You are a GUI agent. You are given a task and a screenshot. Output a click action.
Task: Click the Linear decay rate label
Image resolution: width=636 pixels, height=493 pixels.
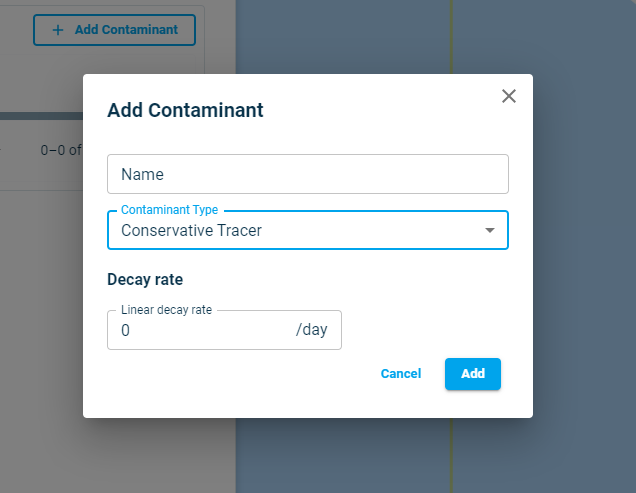166,310
